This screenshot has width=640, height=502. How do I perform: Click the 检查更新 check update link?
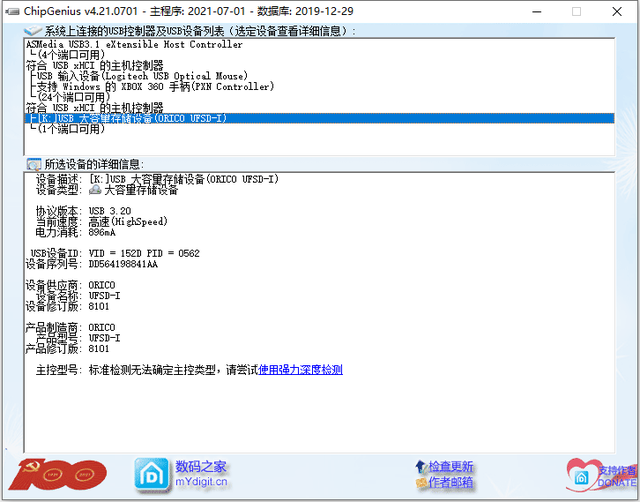451,466
